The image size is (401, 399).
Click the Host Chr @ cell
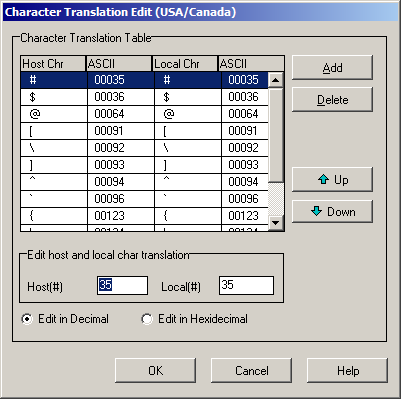[x=54, y=114]
